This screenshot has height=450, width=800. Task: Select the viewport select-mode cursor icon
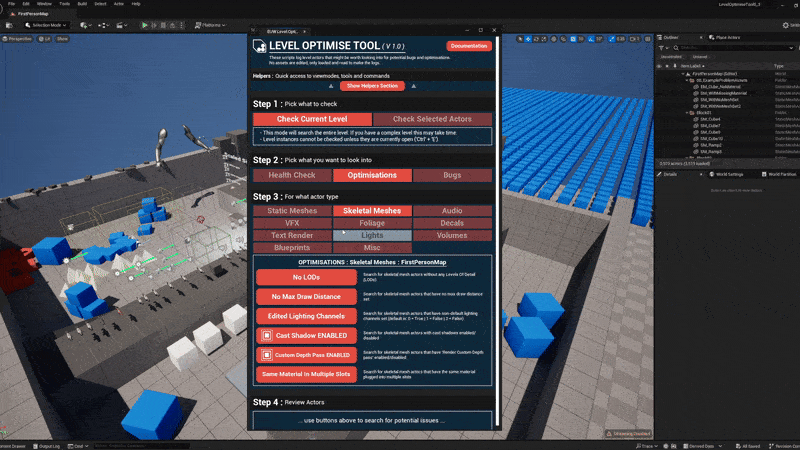point(520,39)
